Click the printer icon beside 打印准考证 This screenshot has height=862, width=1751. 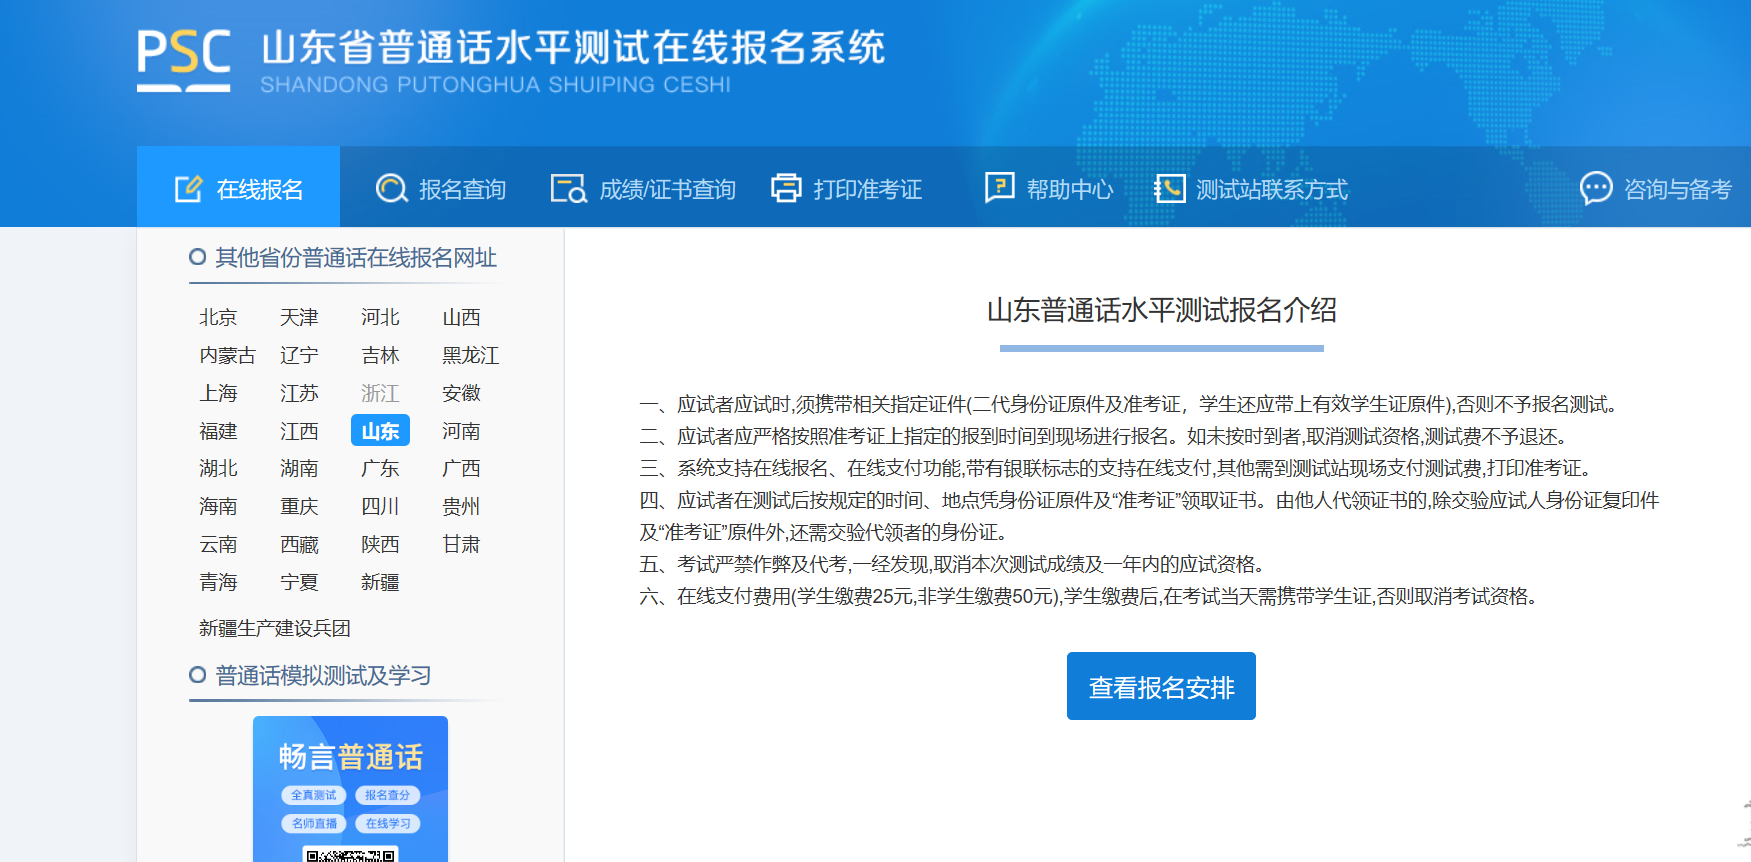(x=786, y=188)
